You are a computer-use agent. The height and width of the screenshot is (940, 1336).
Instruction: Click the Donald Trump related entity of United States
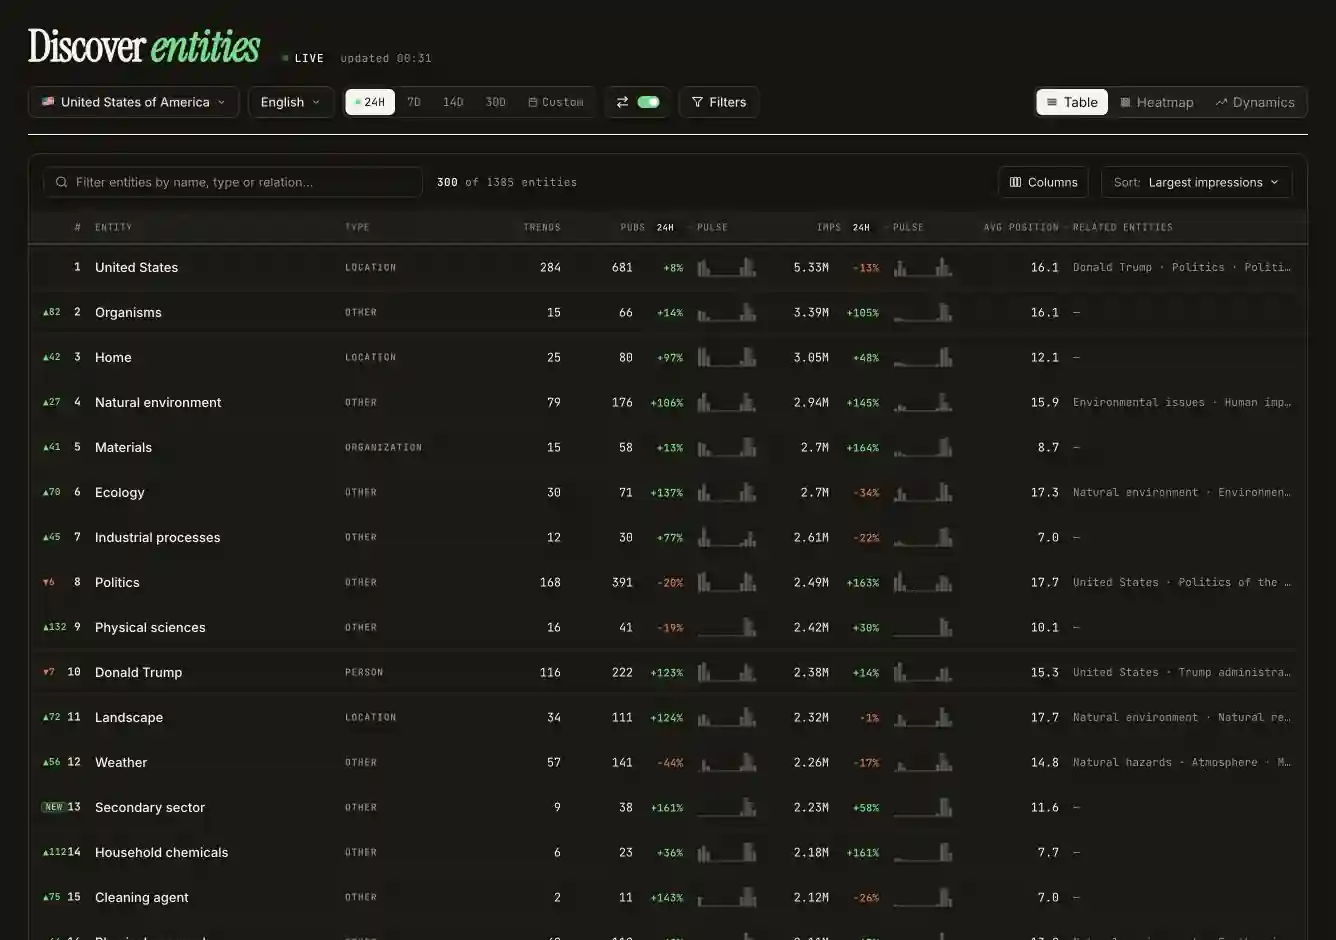point(1112,267)
